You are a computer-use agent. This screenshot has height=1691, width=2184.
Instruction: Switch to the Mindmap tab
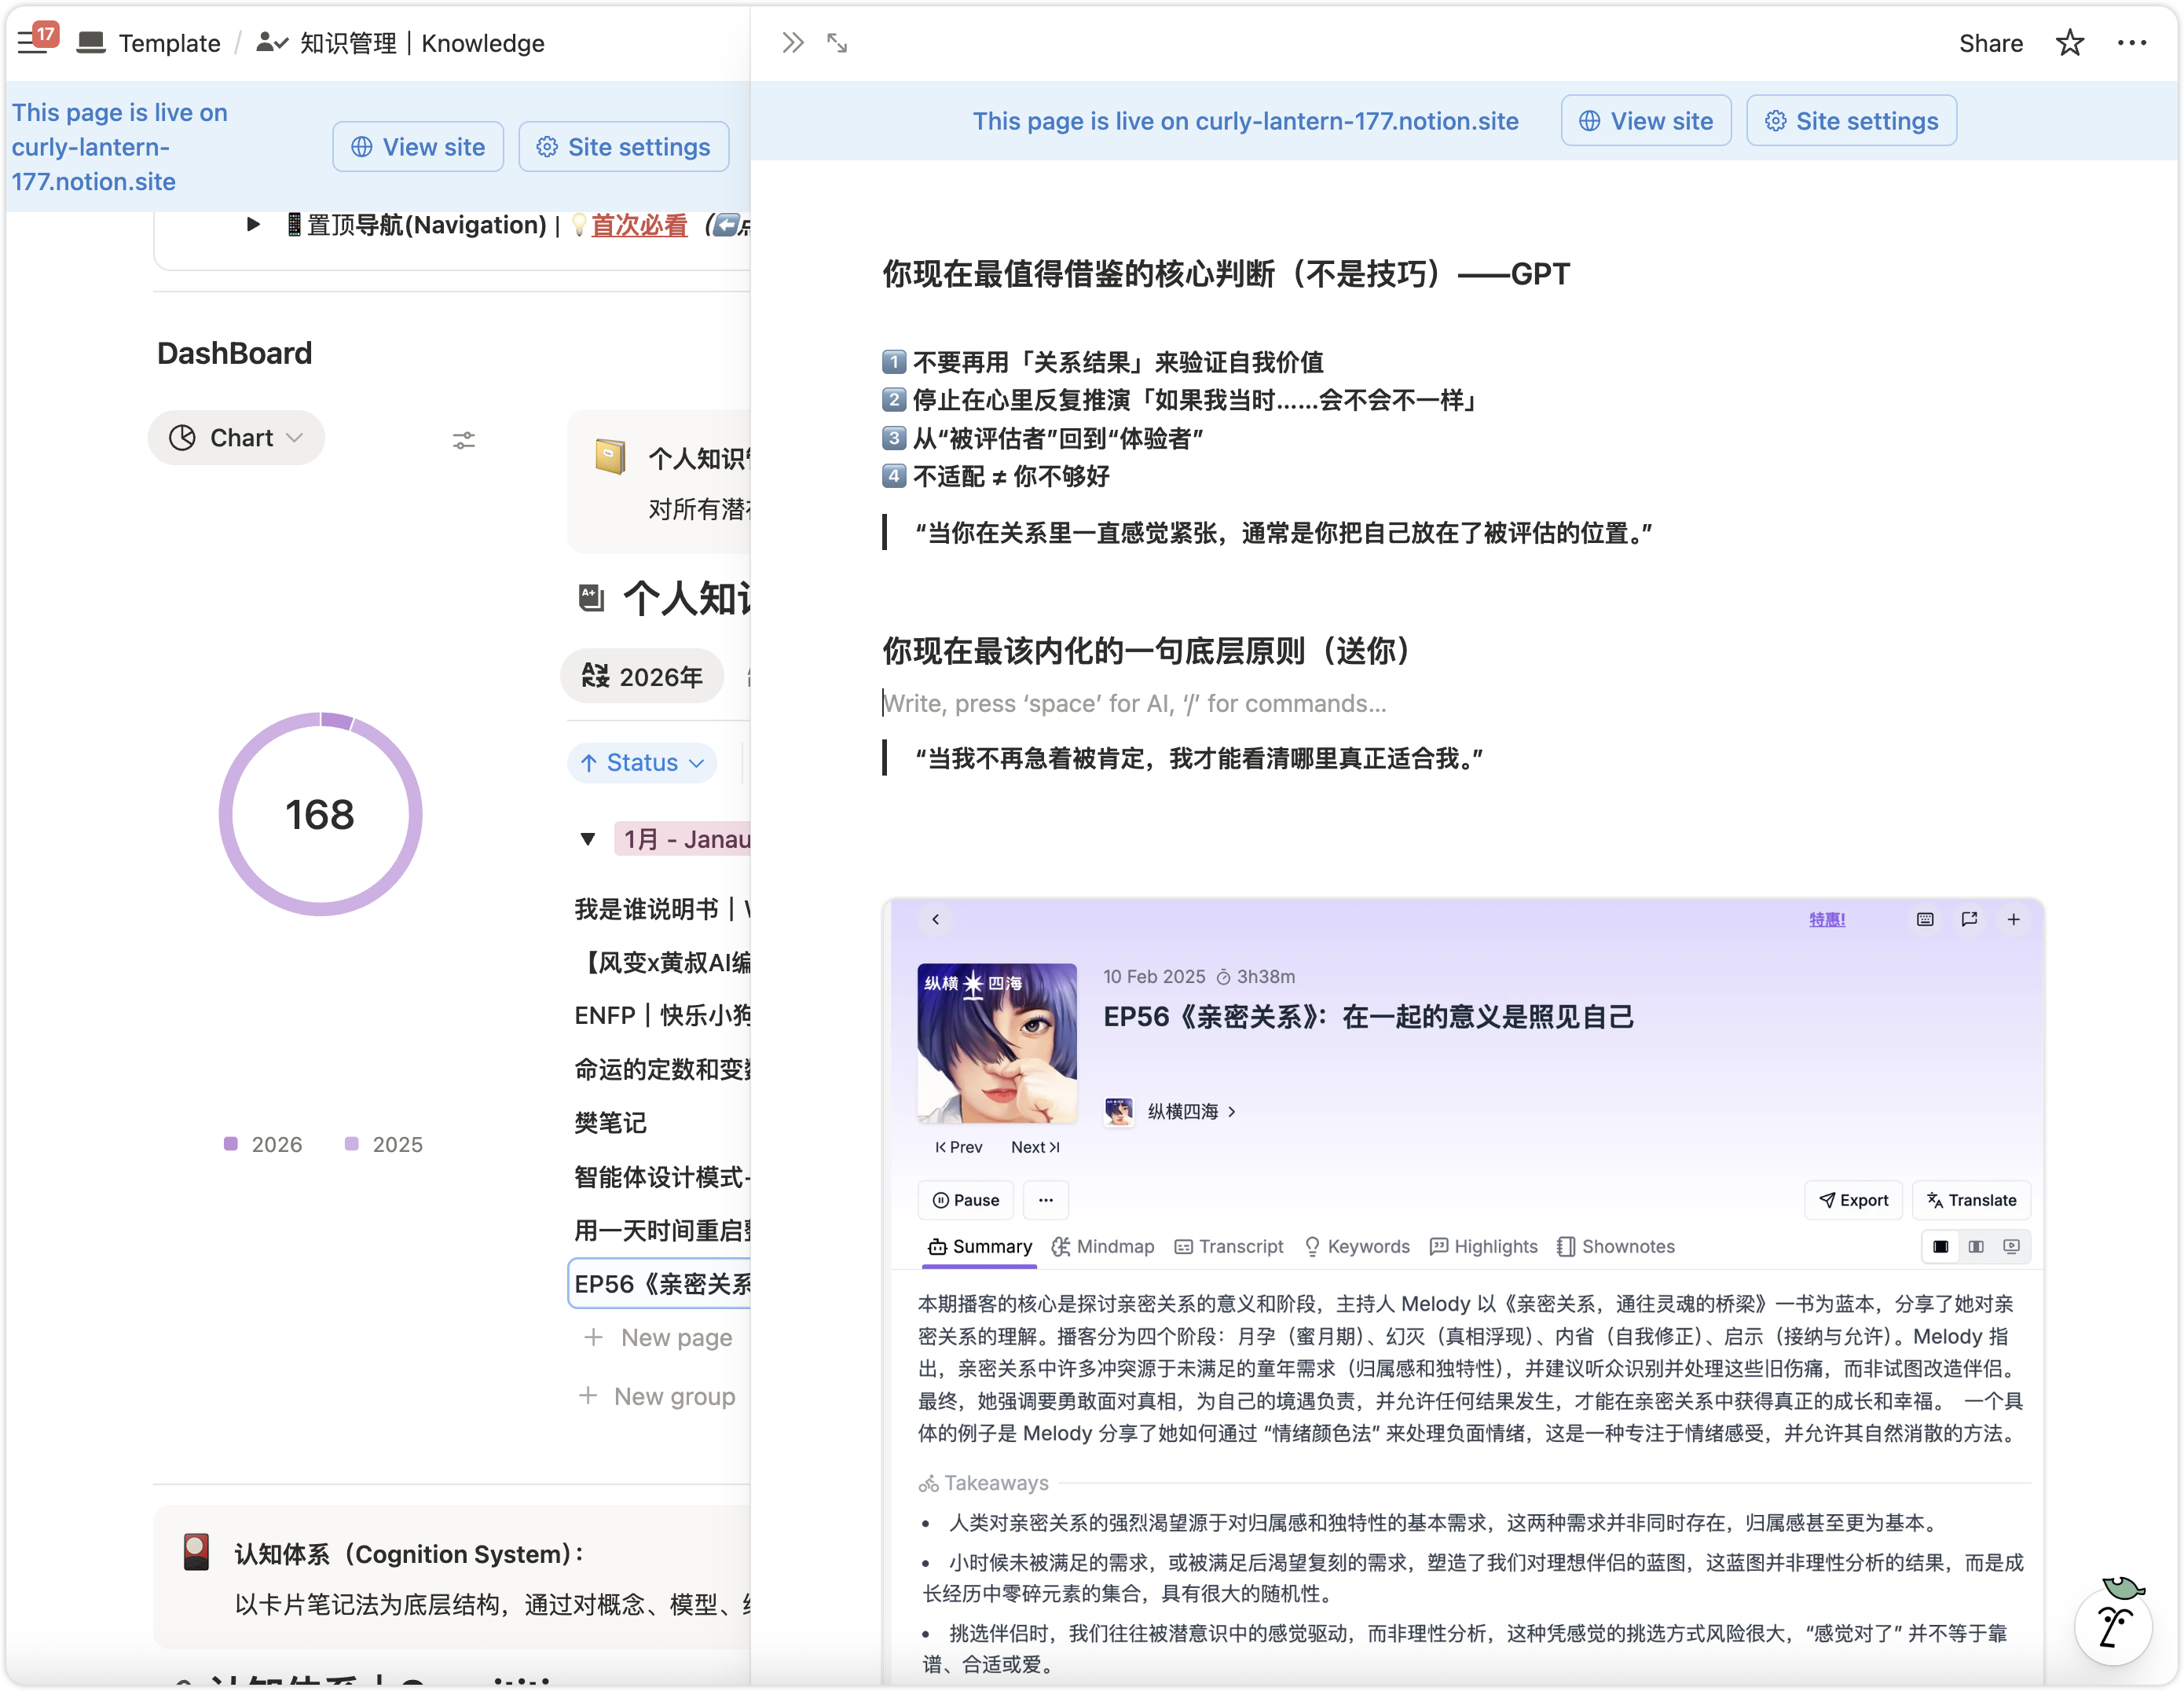click(1103, 1246)
